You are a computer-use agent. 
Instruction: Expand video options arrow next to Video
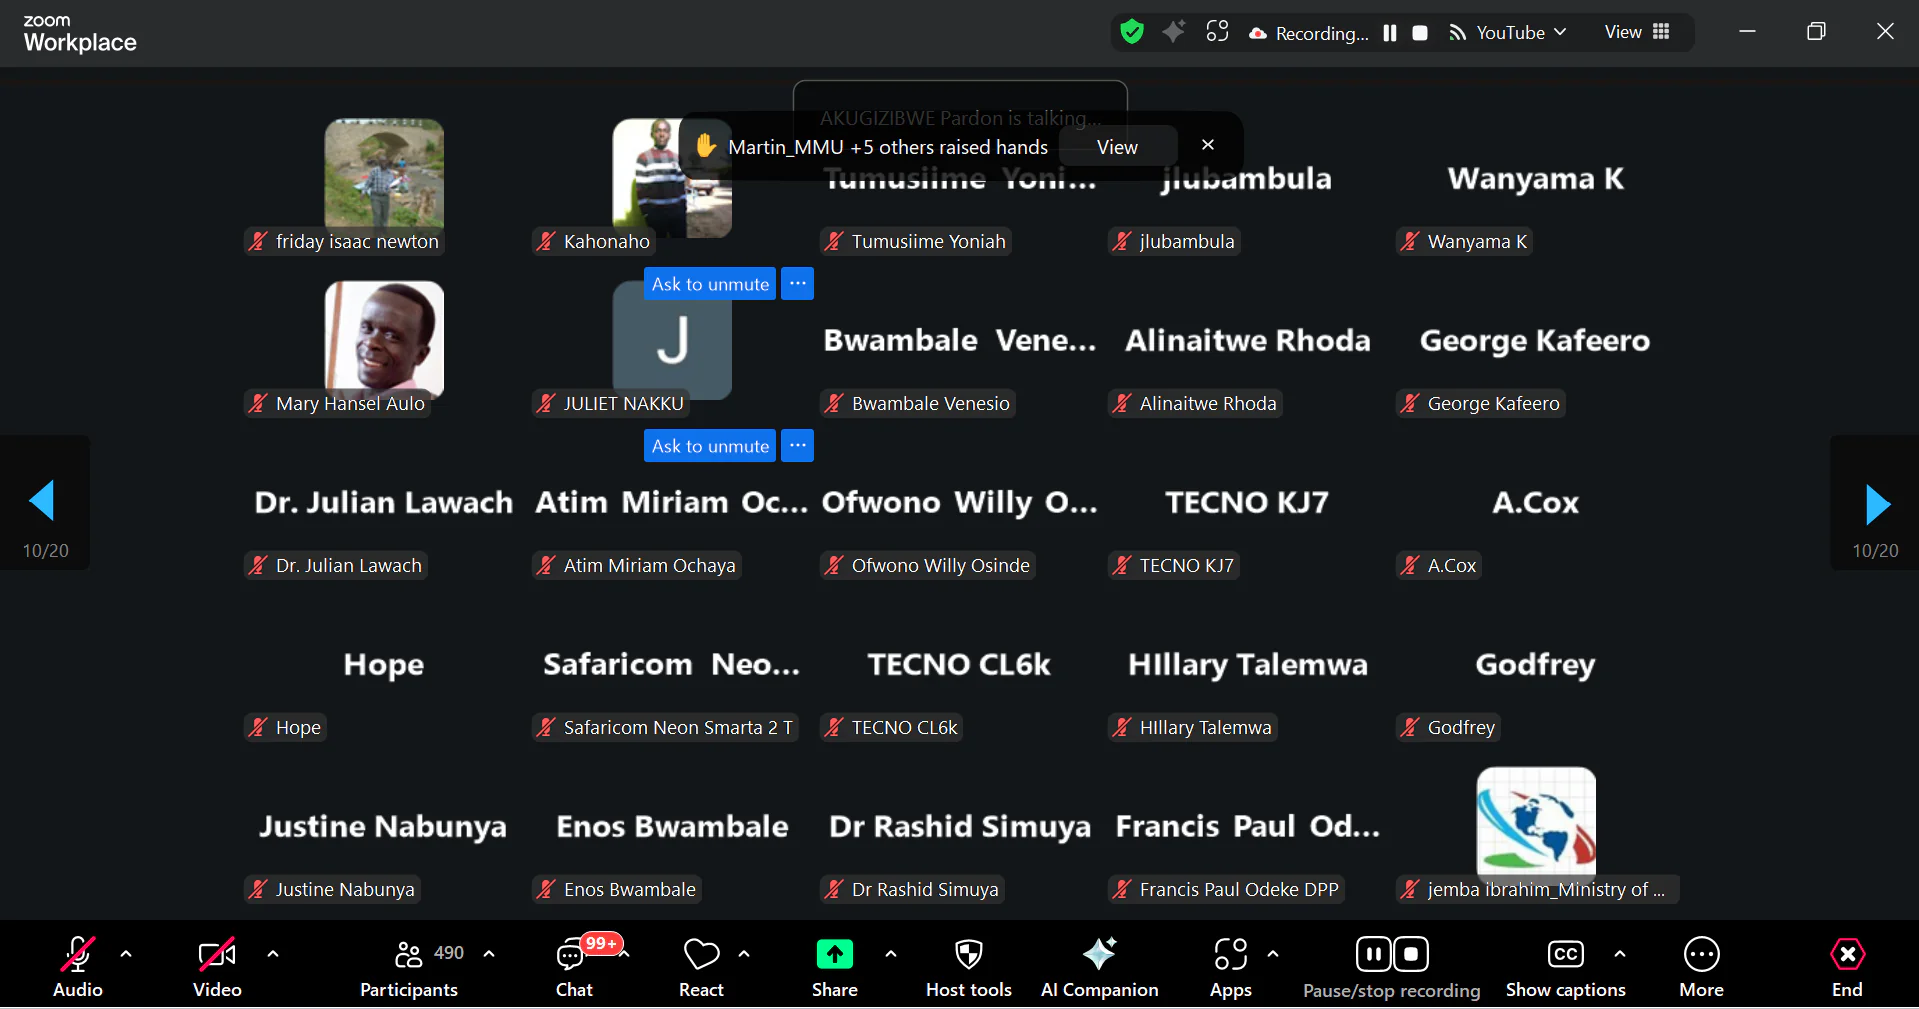pos(273,954)
